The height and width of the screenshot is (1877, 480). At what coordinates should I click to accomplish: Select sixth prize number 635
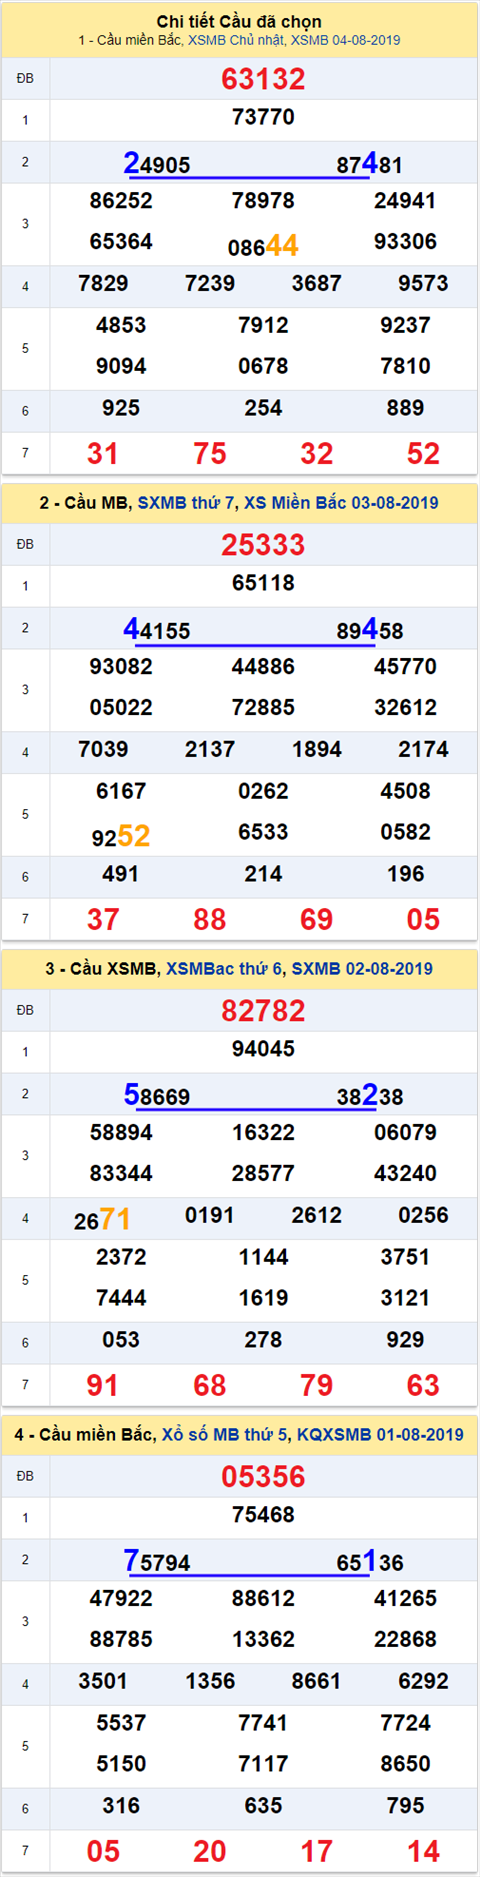coord(263,1807)
